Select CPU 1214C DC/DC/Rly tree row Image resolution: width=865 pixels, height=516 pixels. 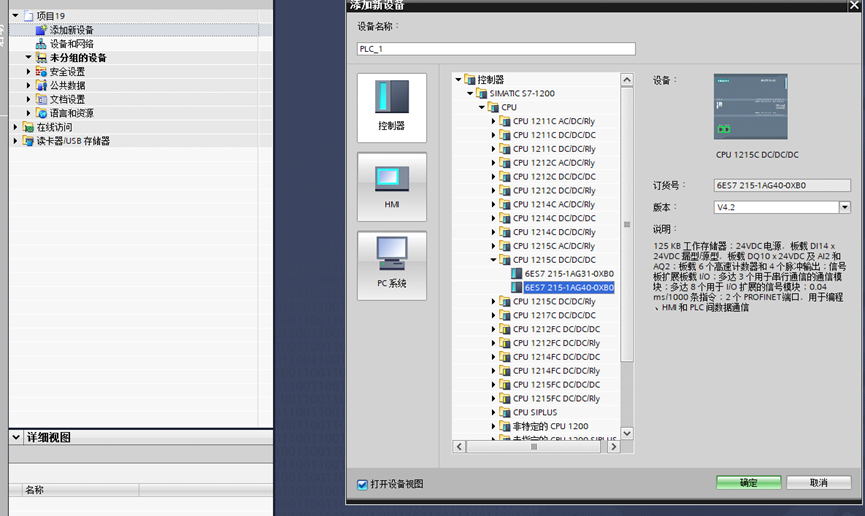554,232
